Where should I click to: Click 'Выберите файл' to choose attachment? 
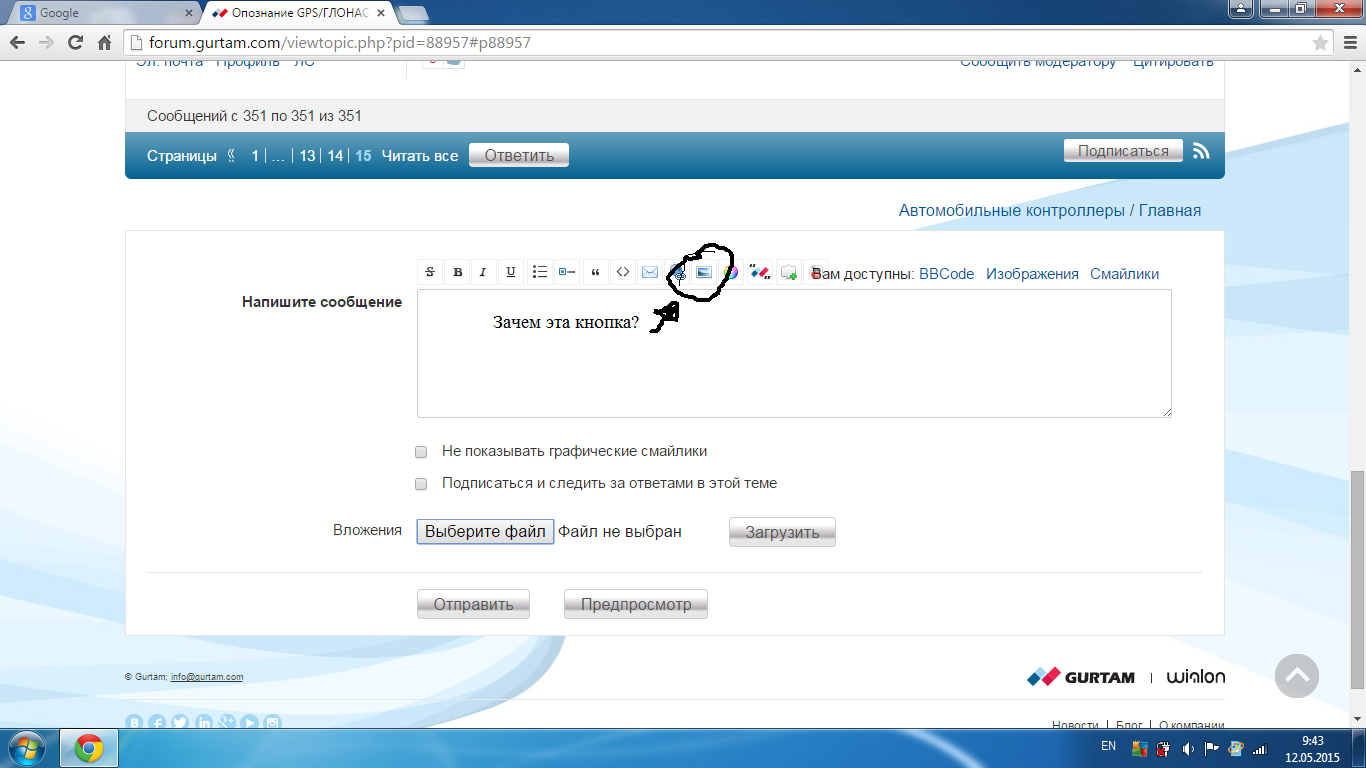click(485, 532)
